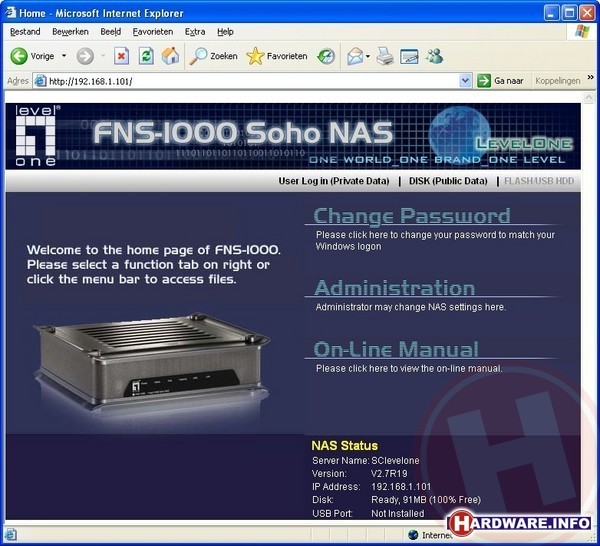Click the level one logo in banner
The image size is (600, 546).
36,136
